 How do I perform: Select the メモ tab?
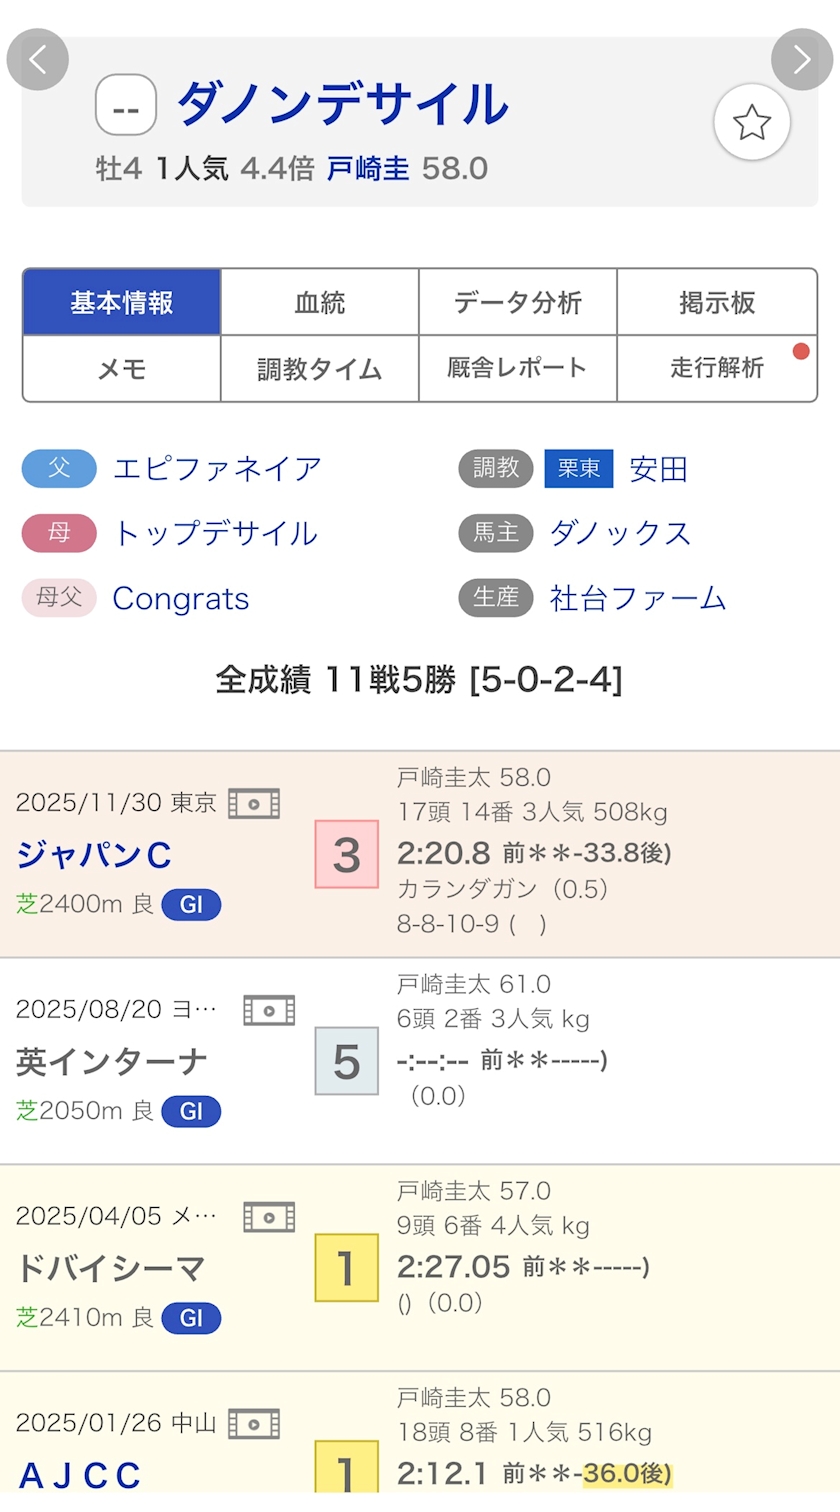click(x=122, y=369)
